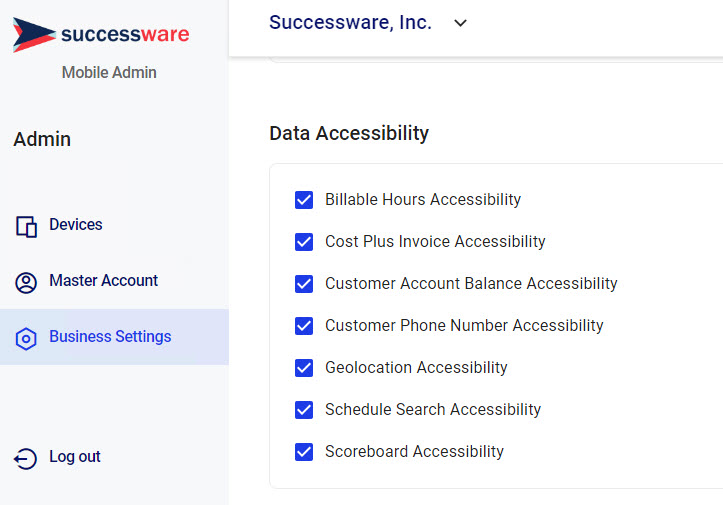Uncheck Billable Hours Accessibility checkbox
Screen dimensions: 723x505
pyautogui.click(x=304, y=200)
